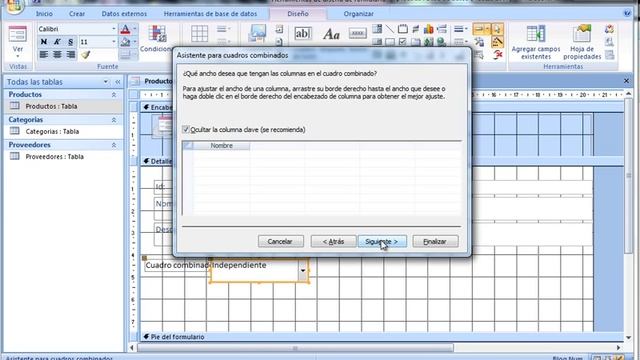
Task: Align text right in Fuente group
Action: [x=71, y=54]
